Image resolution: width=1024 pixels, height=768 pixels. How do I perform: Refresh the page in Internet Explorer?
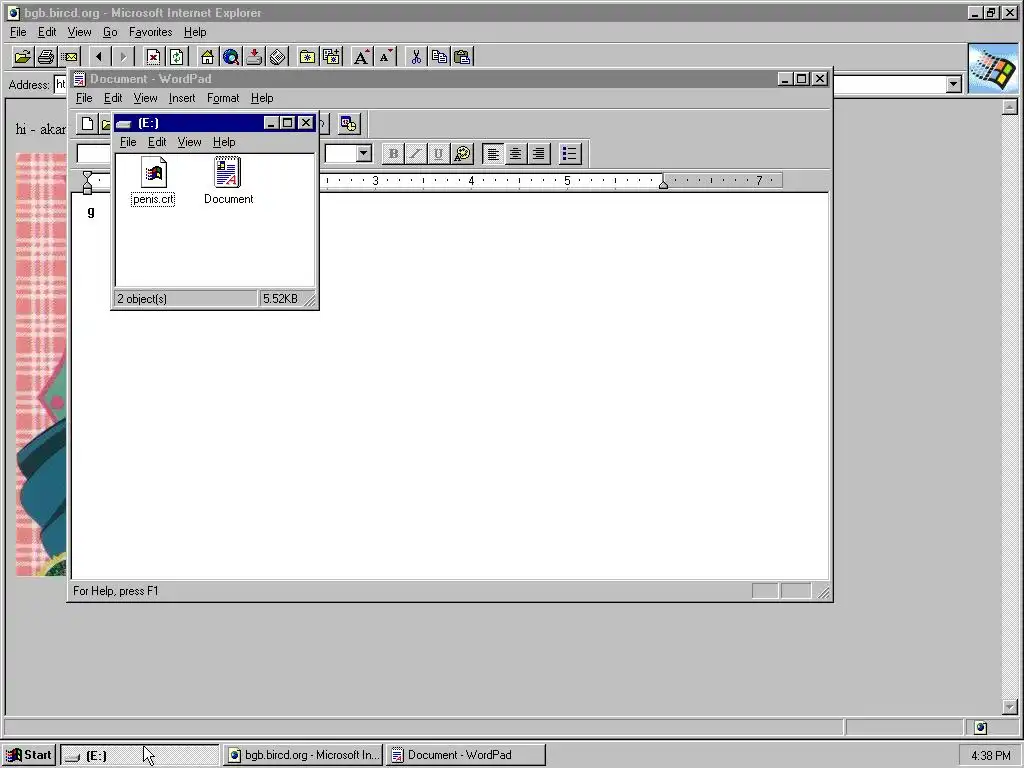tap(176, 57)
